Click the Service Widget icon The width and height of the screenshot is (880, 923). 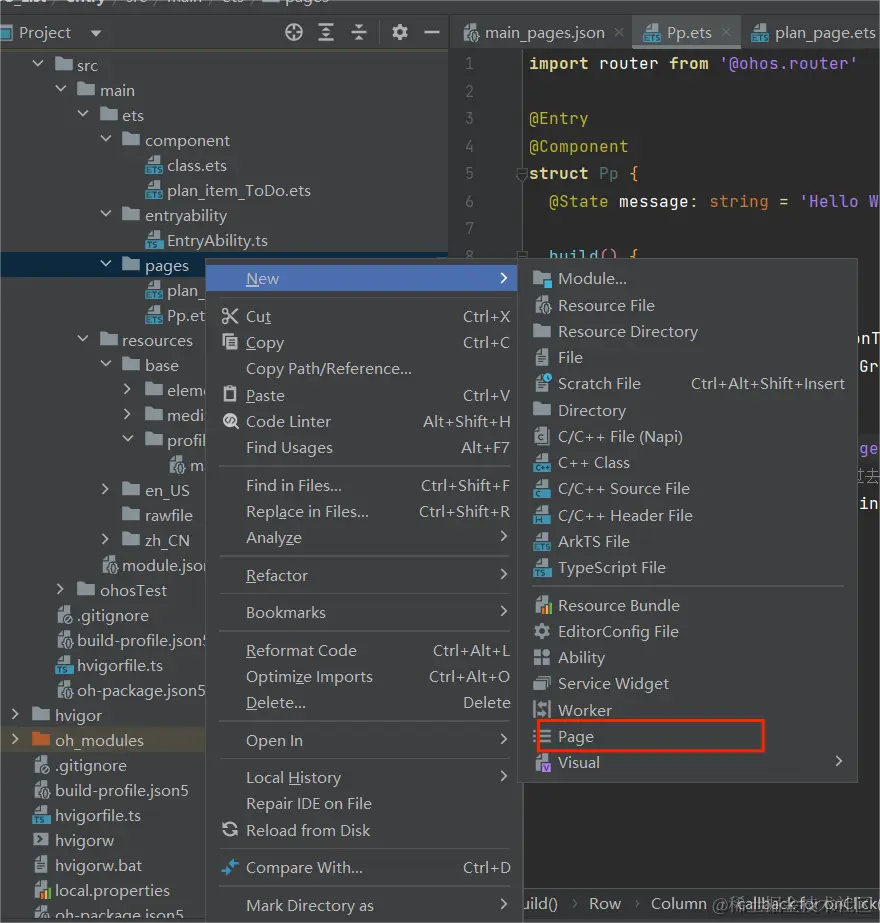coord(542,683)
